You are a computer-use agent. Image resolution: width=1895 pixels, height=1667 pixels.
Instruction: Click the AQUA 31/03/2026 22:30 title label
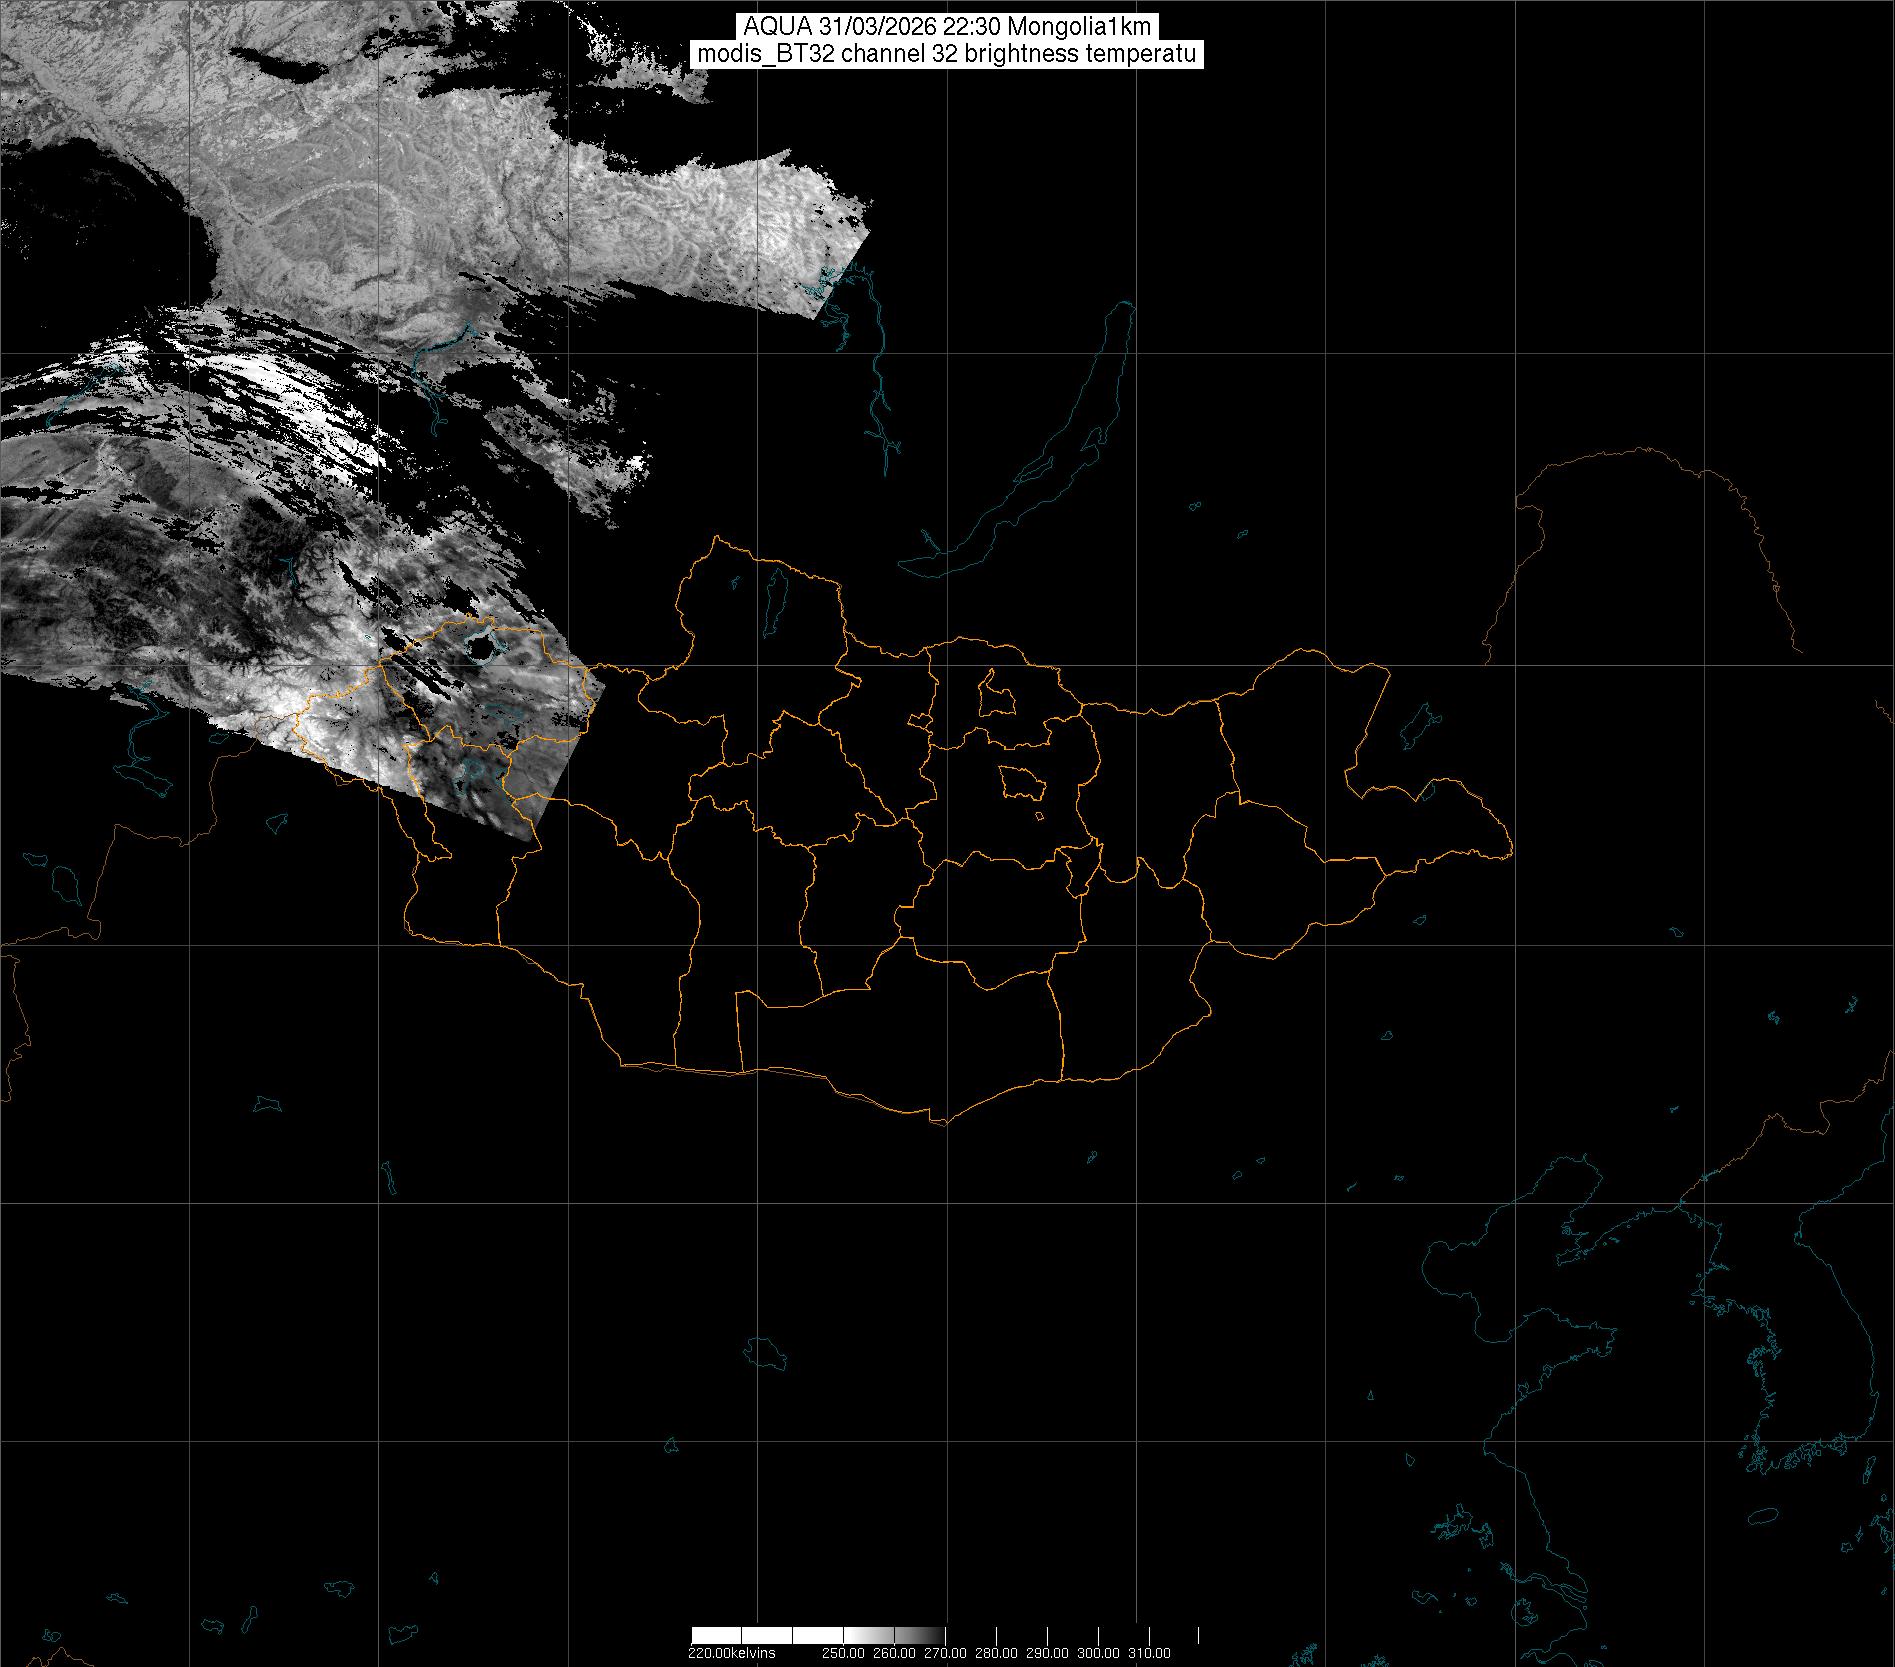point(946,27)
